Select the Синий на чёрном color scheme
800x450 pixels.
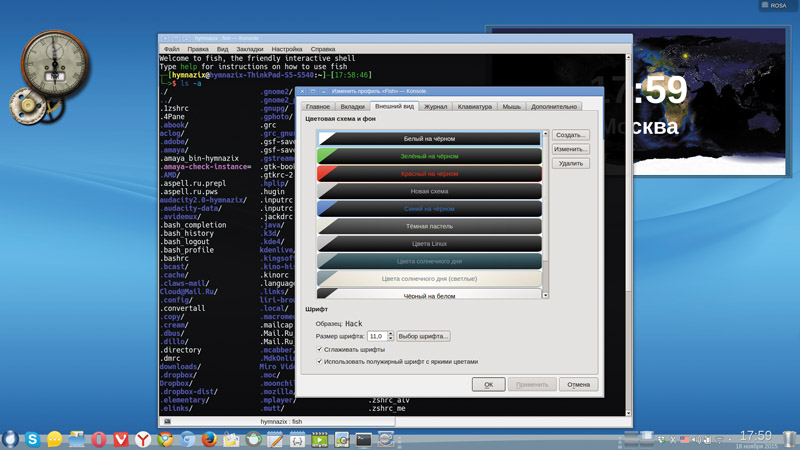point(429,208)
